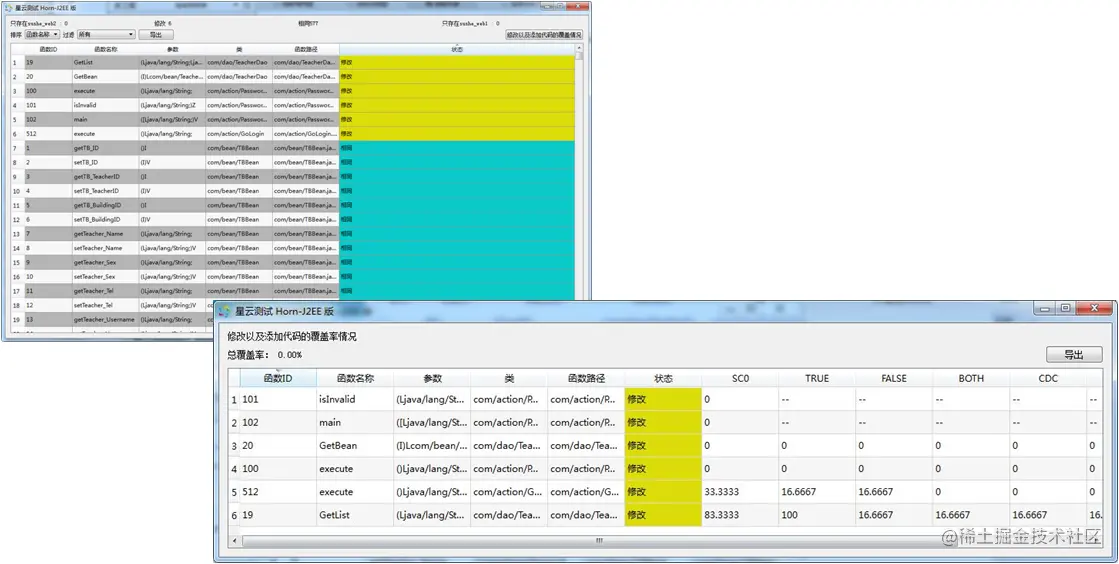Screen dimensions: 1119x564
Task: Click the CDC column header
Action: tap(1048, 378)
